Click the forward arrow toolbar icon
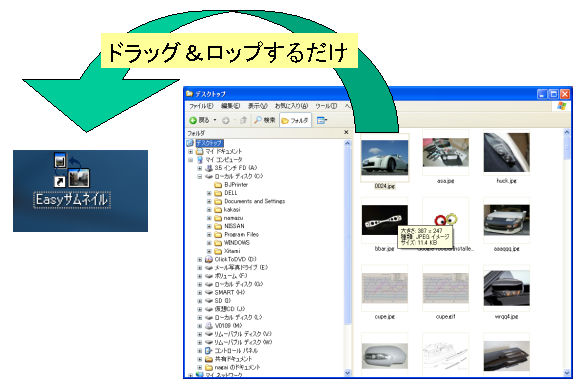This screenshot has width=581, height=384. coord(226,120)
